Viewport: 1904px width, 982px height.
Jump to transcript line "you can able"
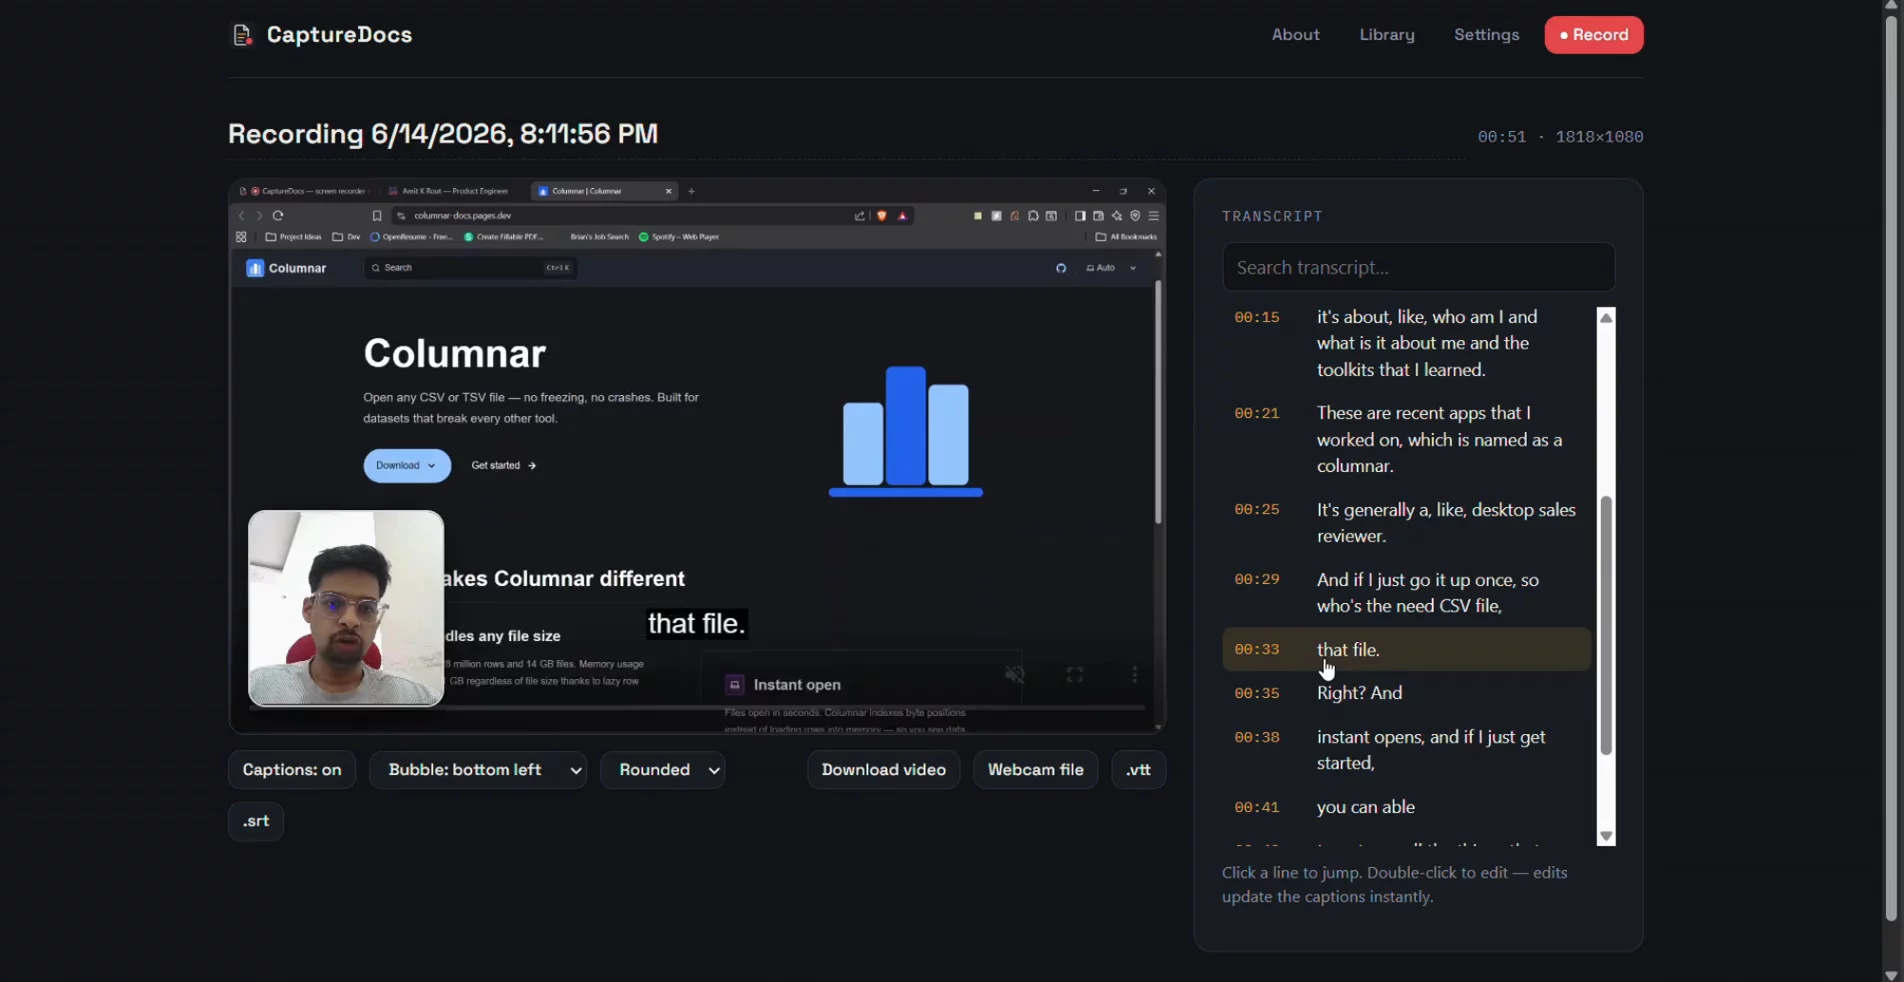[1406, 807]
